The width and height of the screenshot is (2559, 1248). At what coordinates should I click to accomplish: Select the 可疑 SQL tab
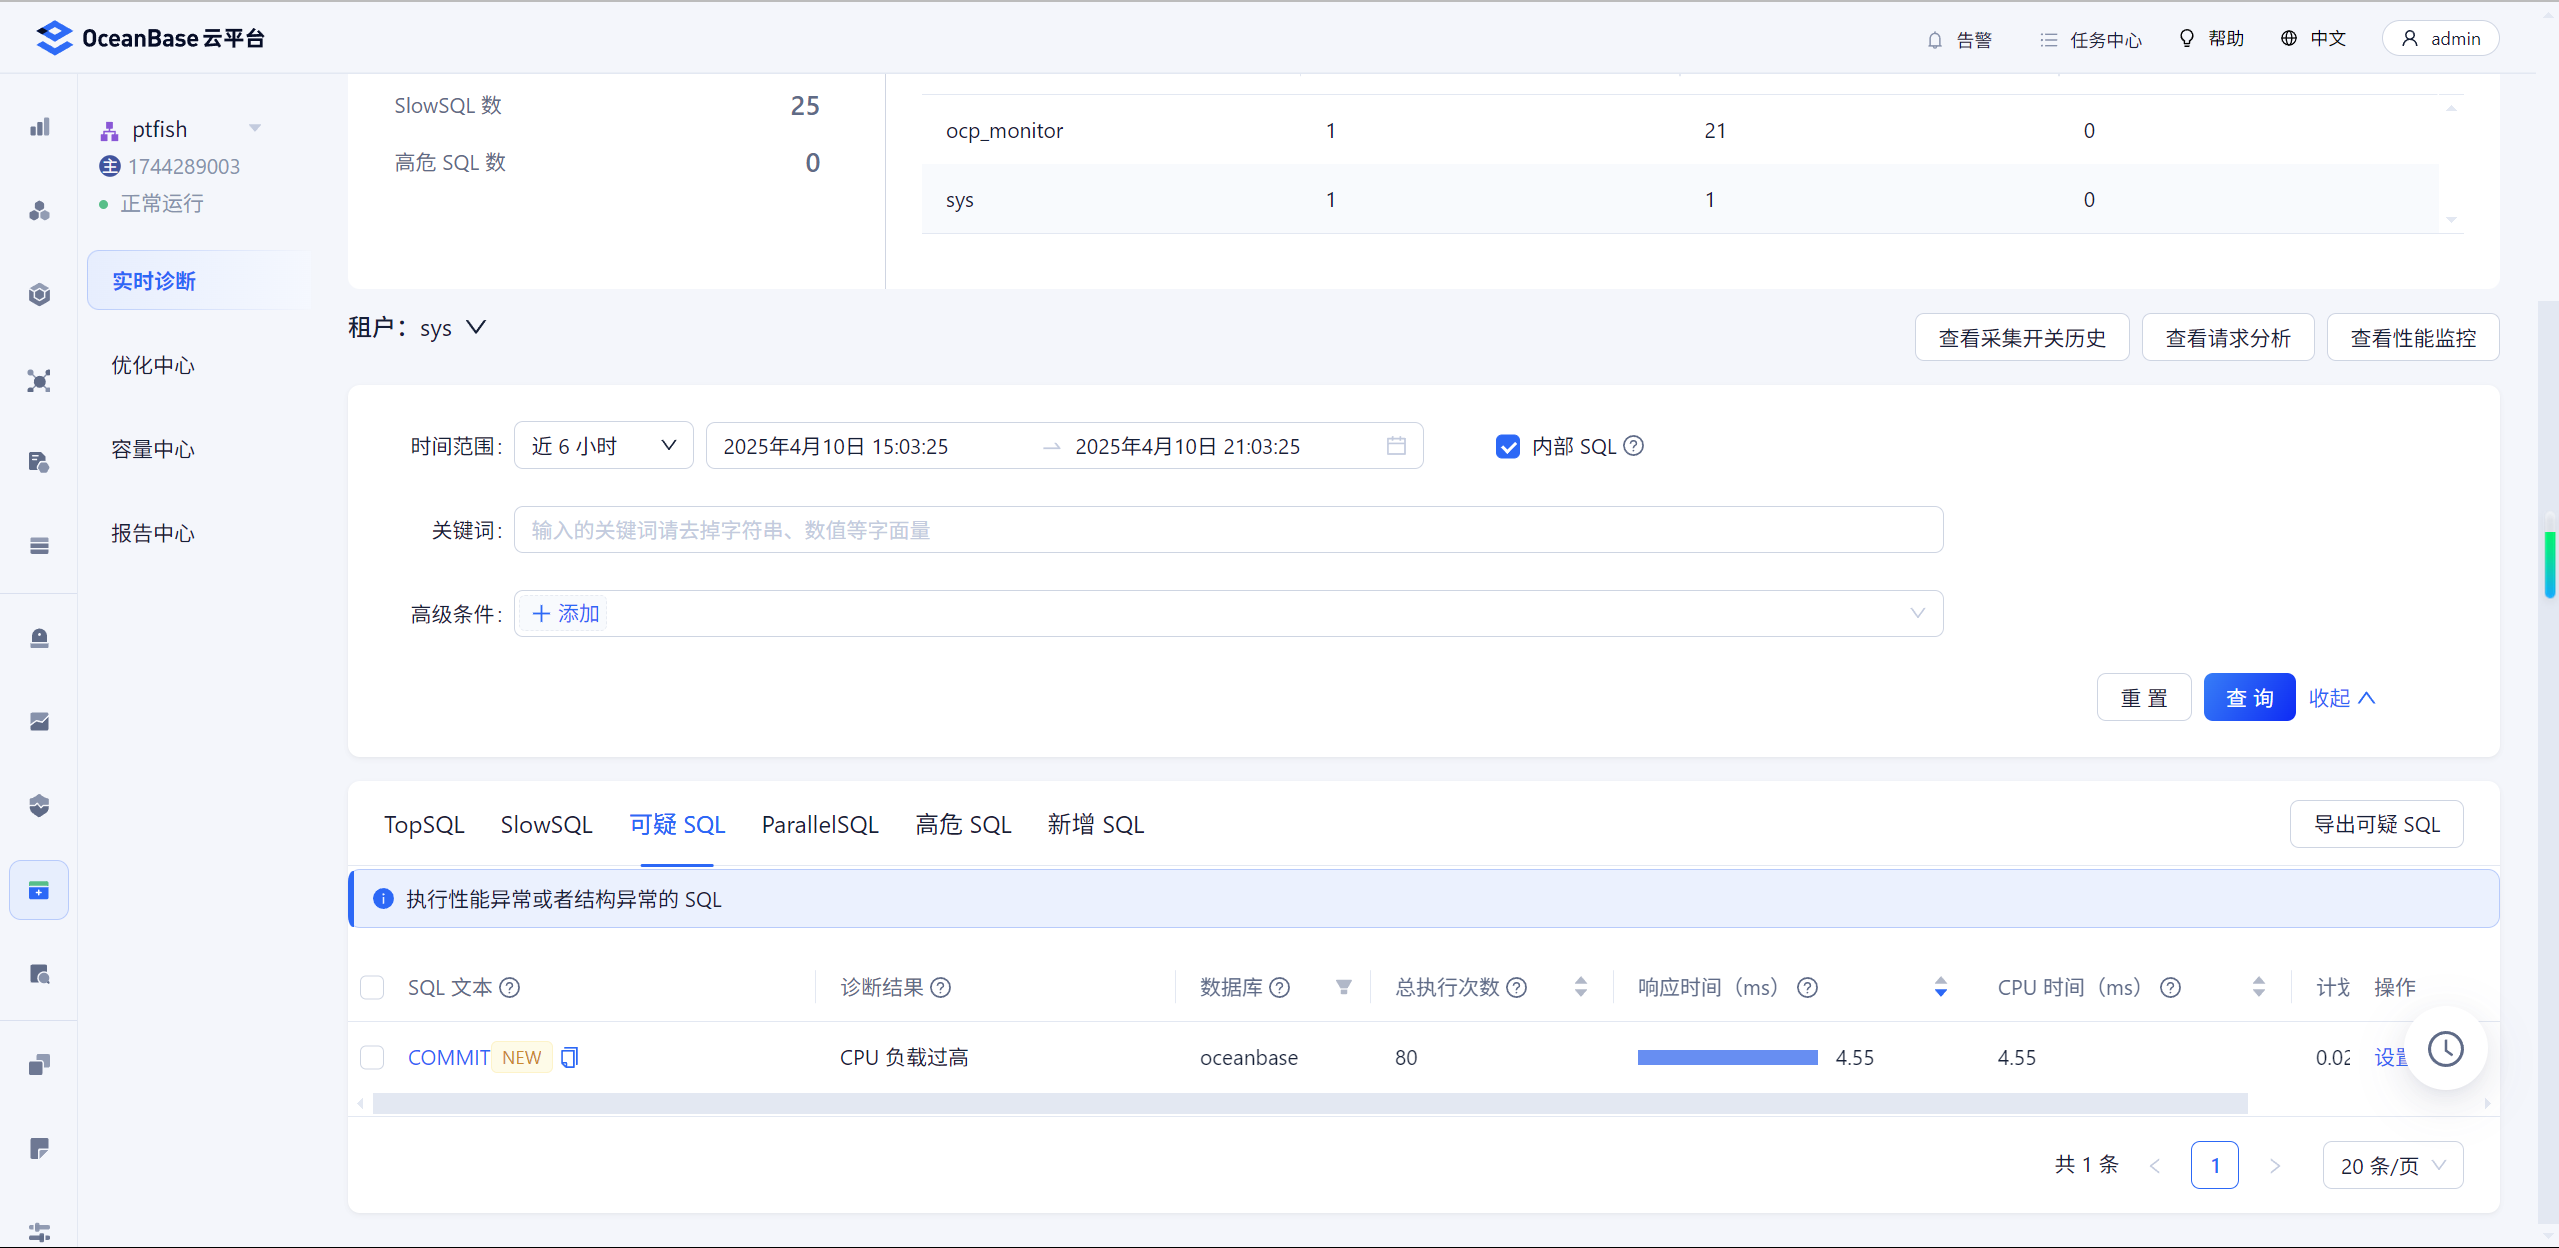tap(677, 825)
